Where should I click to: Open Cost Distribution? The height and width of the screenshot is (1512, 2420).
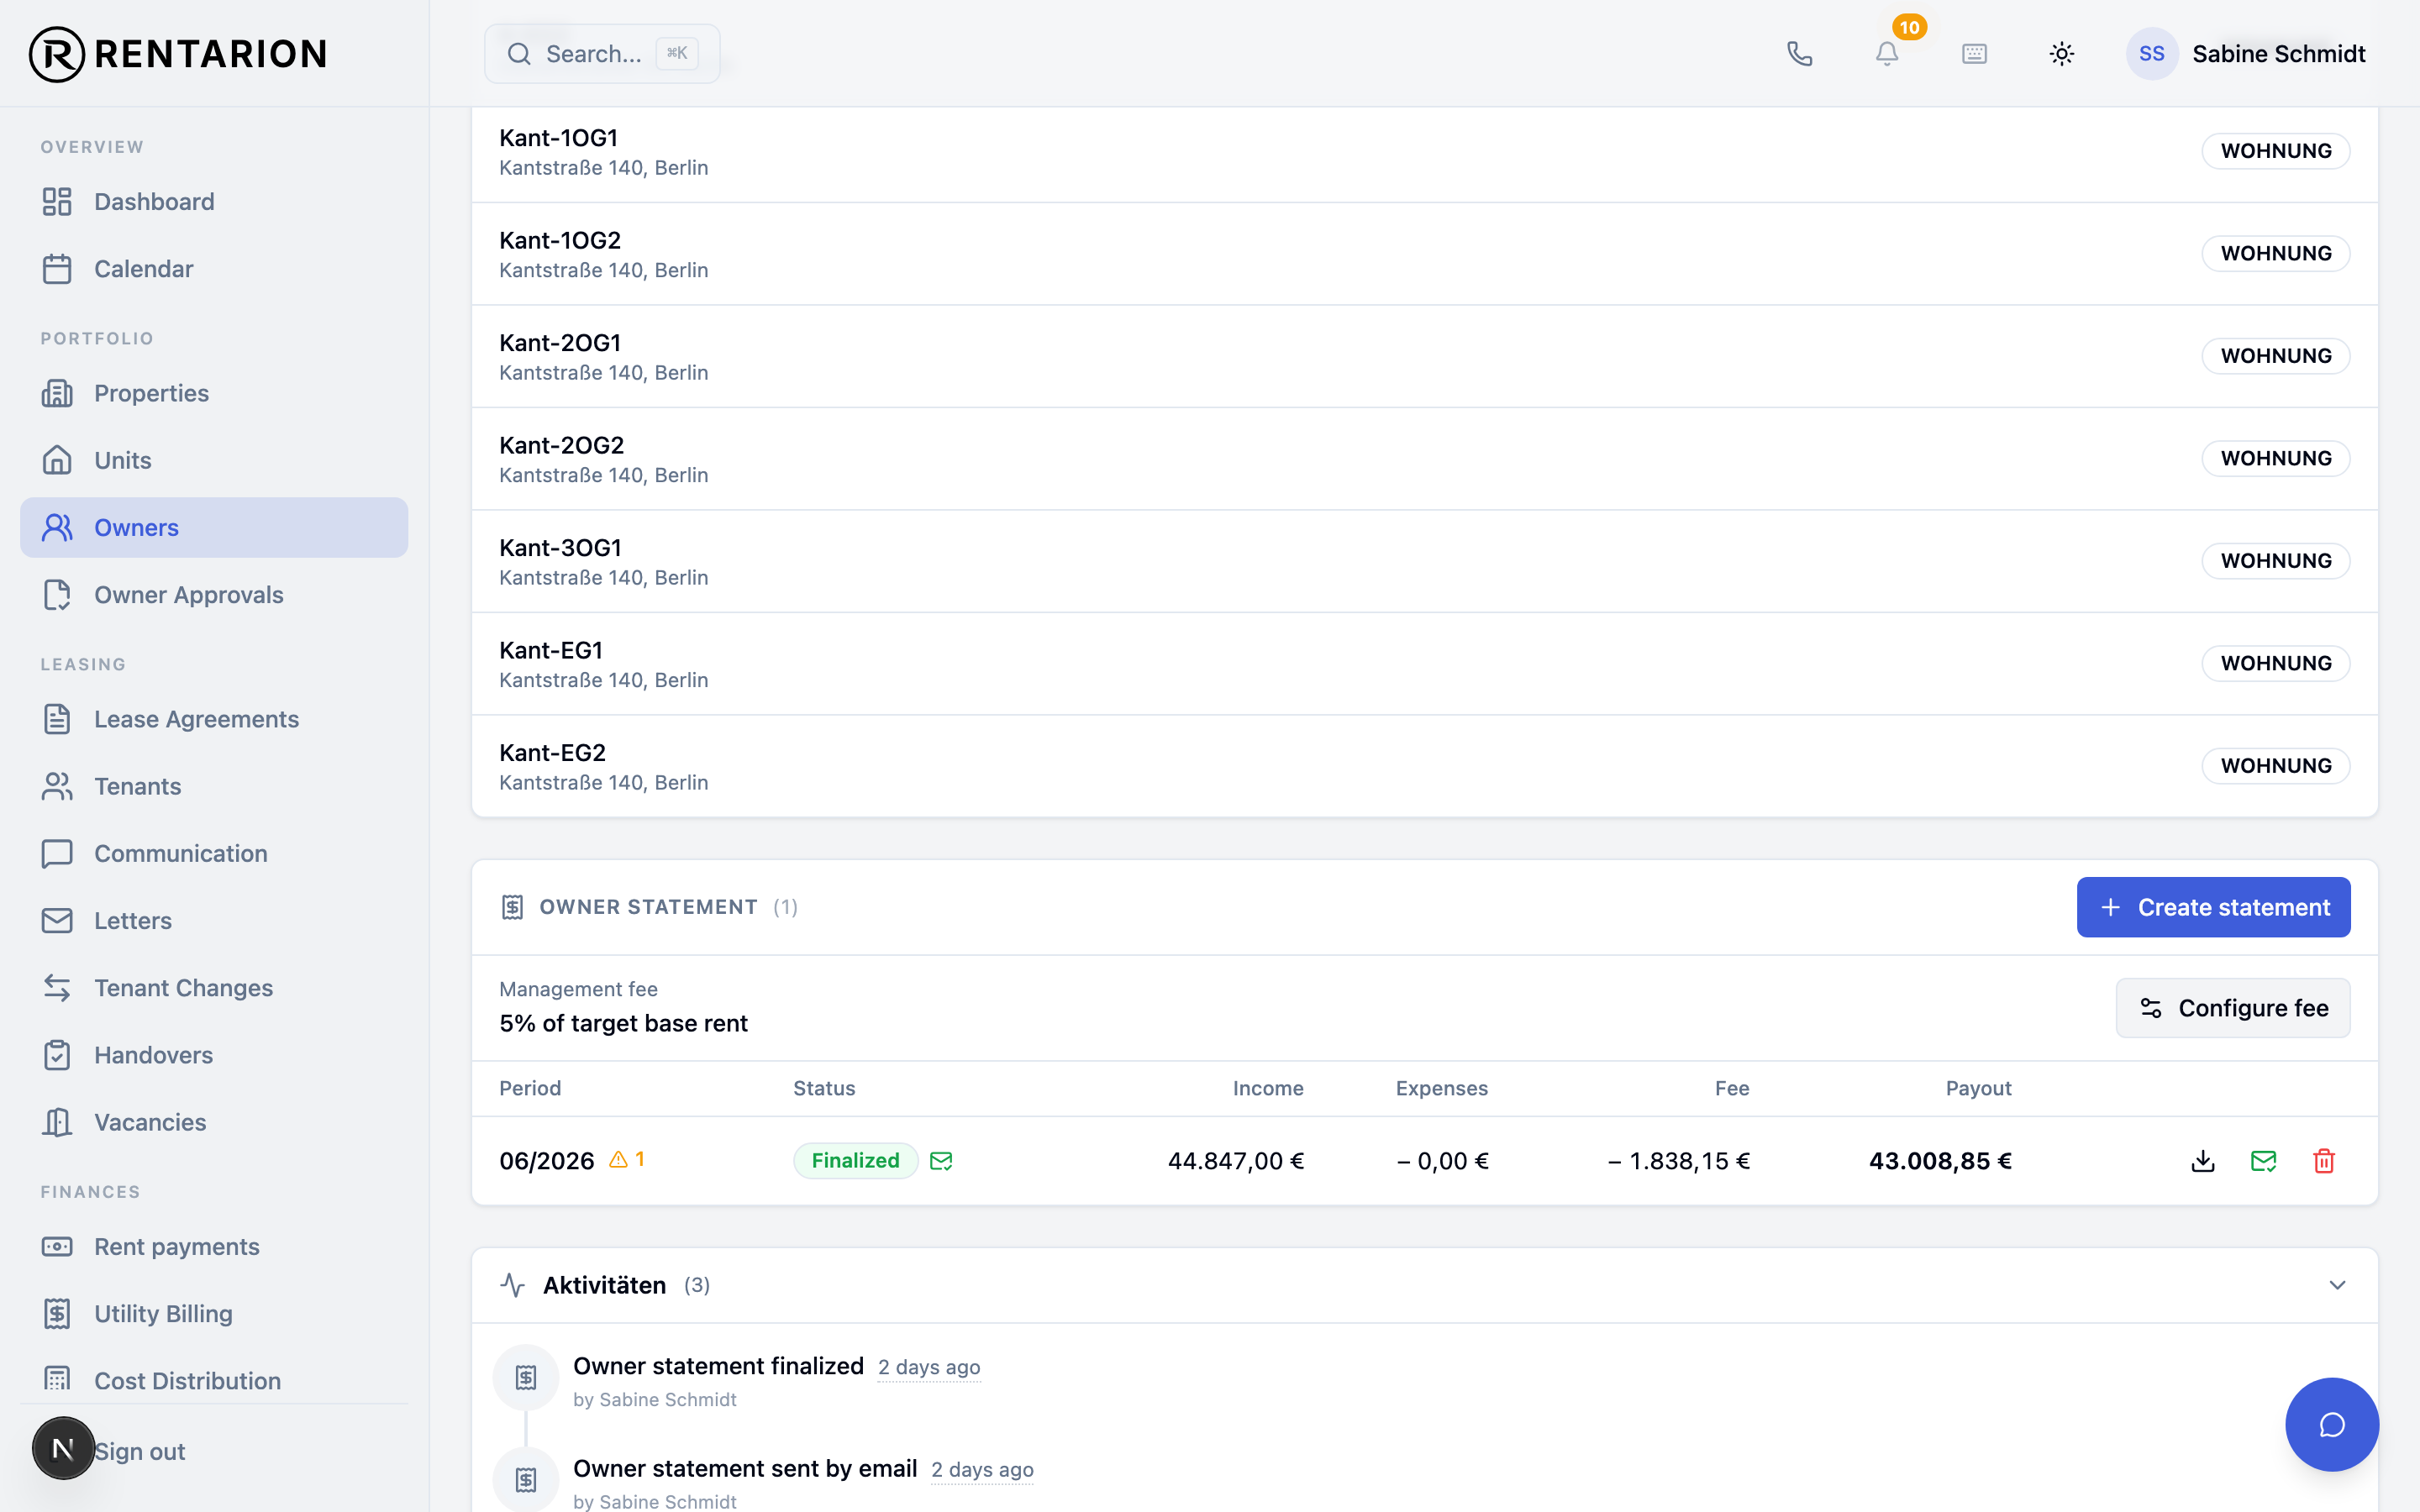coord(214,1381)
